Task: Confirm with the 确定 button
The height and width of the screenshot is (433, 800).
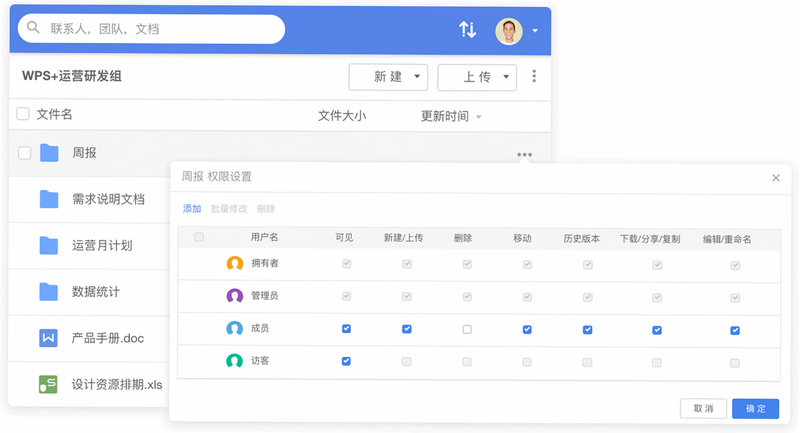Action: click(x=756, y=409)
